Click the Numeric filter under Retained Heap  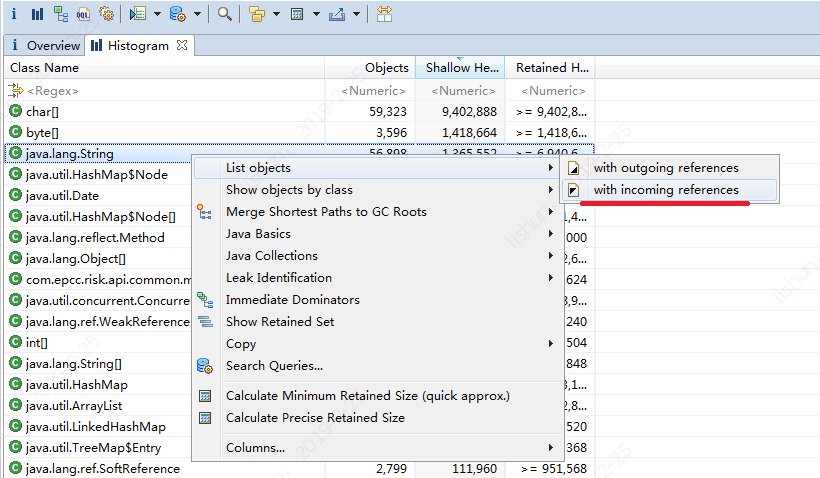(550, 90)
